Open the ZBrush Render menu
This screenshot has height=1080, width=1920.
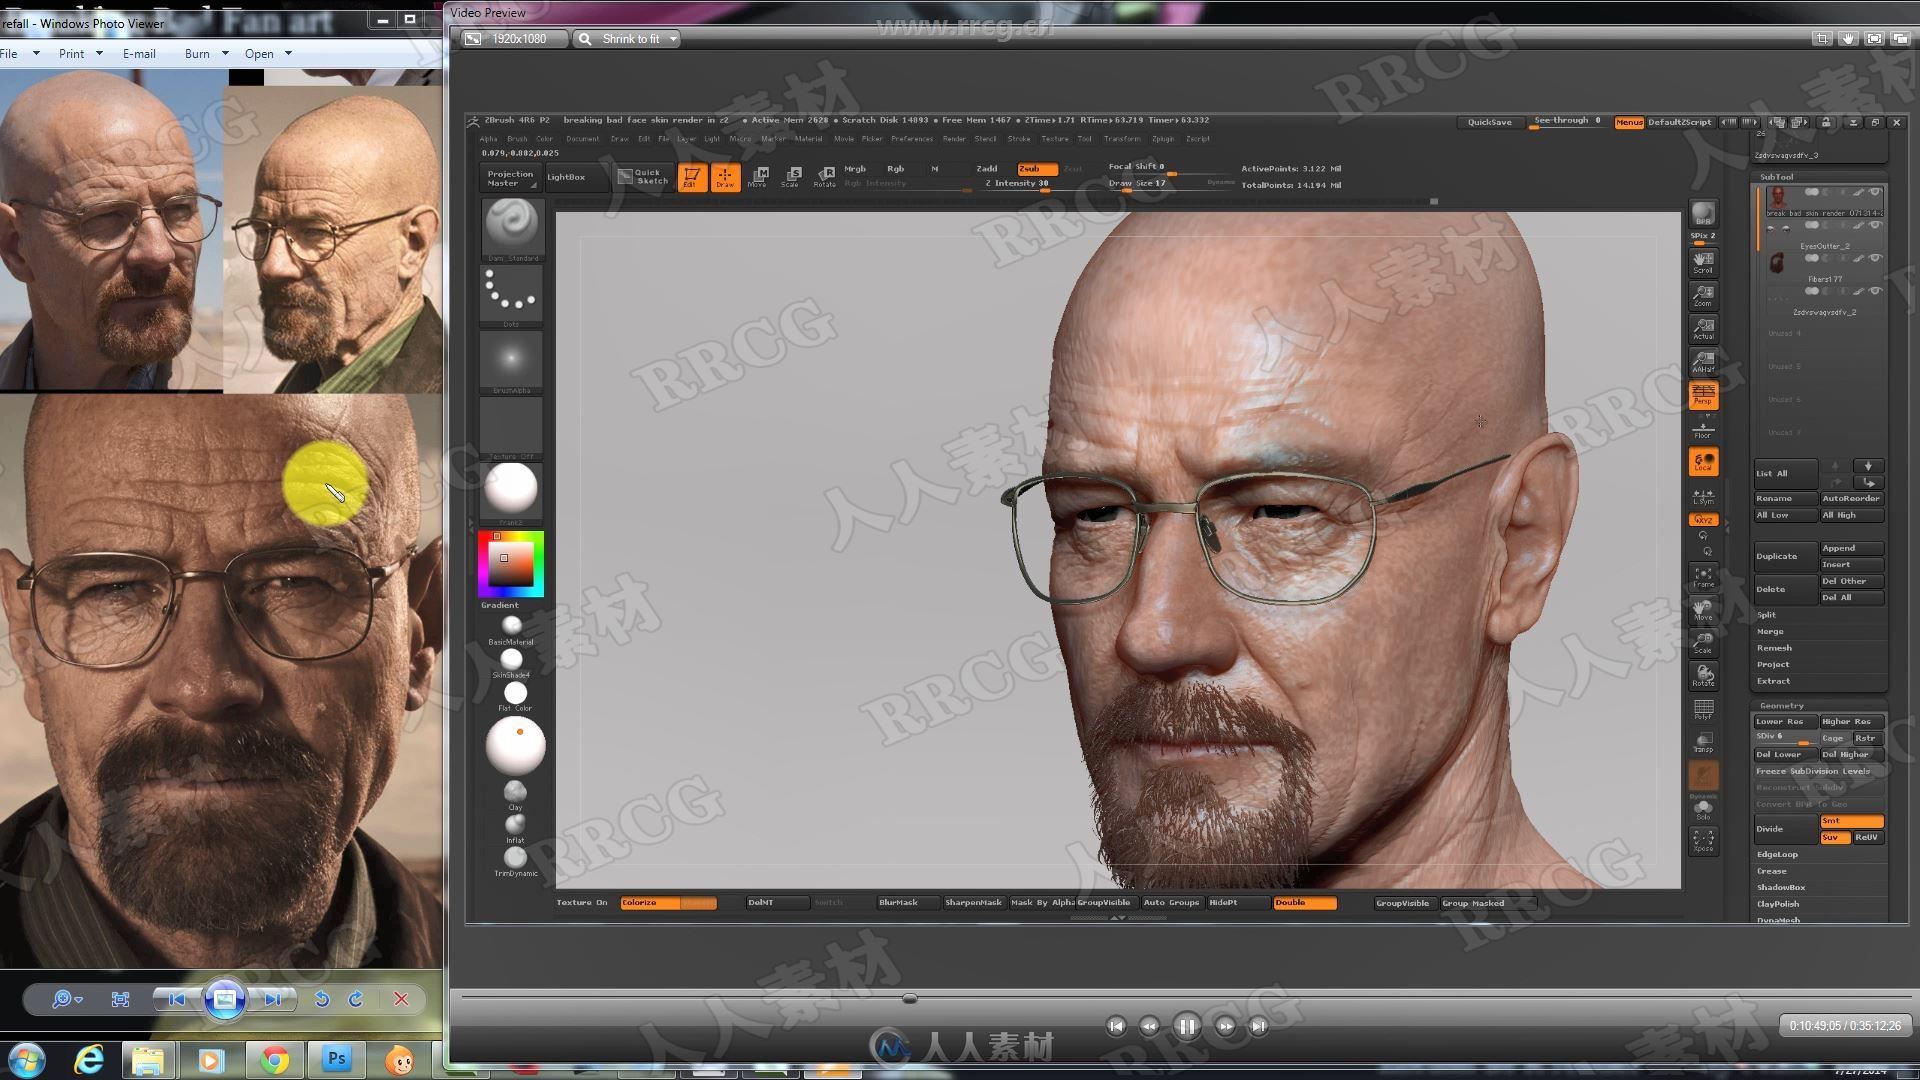(954, 139)
